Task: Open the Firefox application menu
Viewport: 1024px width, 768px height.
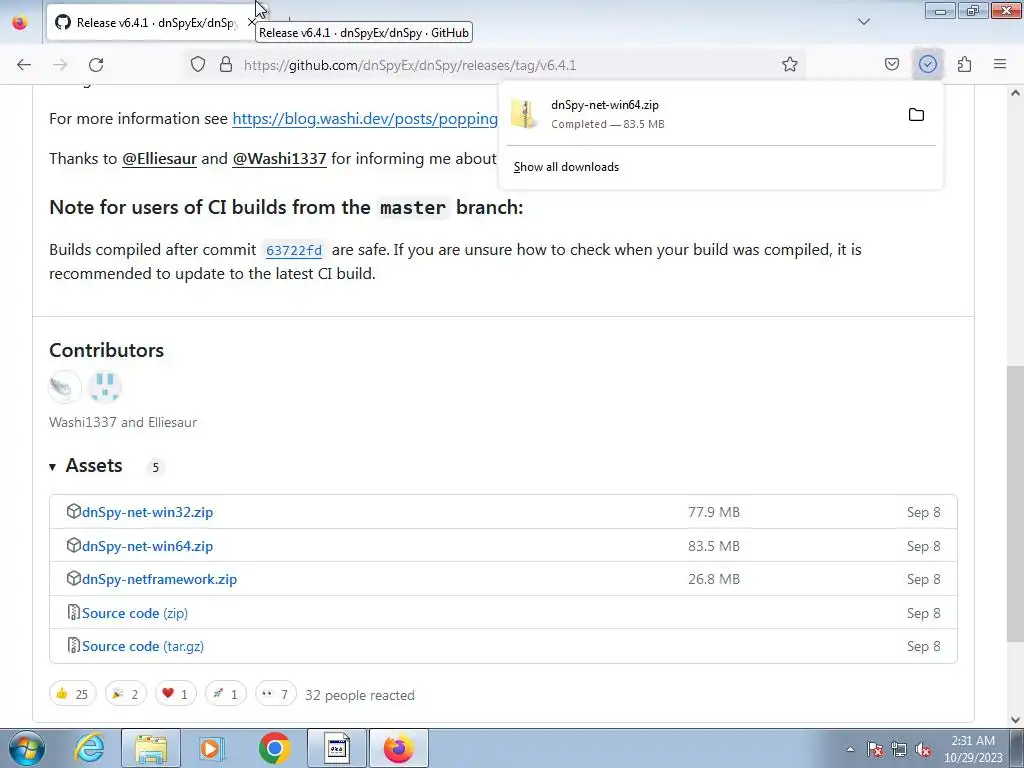Action: coord(1000,65)
